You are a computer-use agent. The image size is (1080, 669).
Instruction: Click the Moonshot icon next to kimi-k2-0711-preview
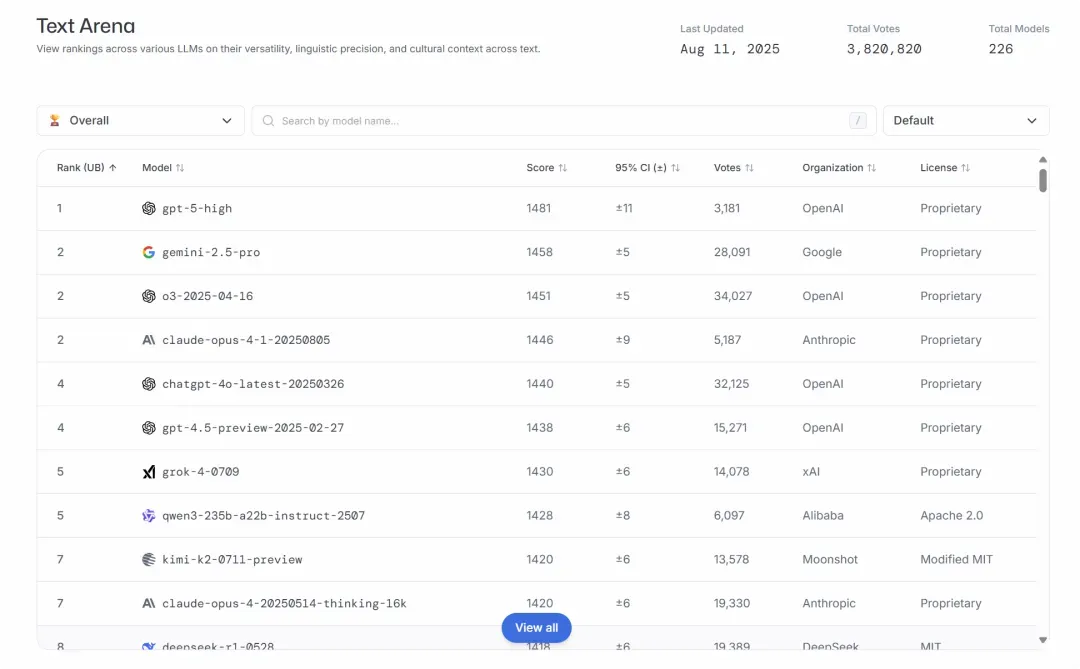[149, 559]
